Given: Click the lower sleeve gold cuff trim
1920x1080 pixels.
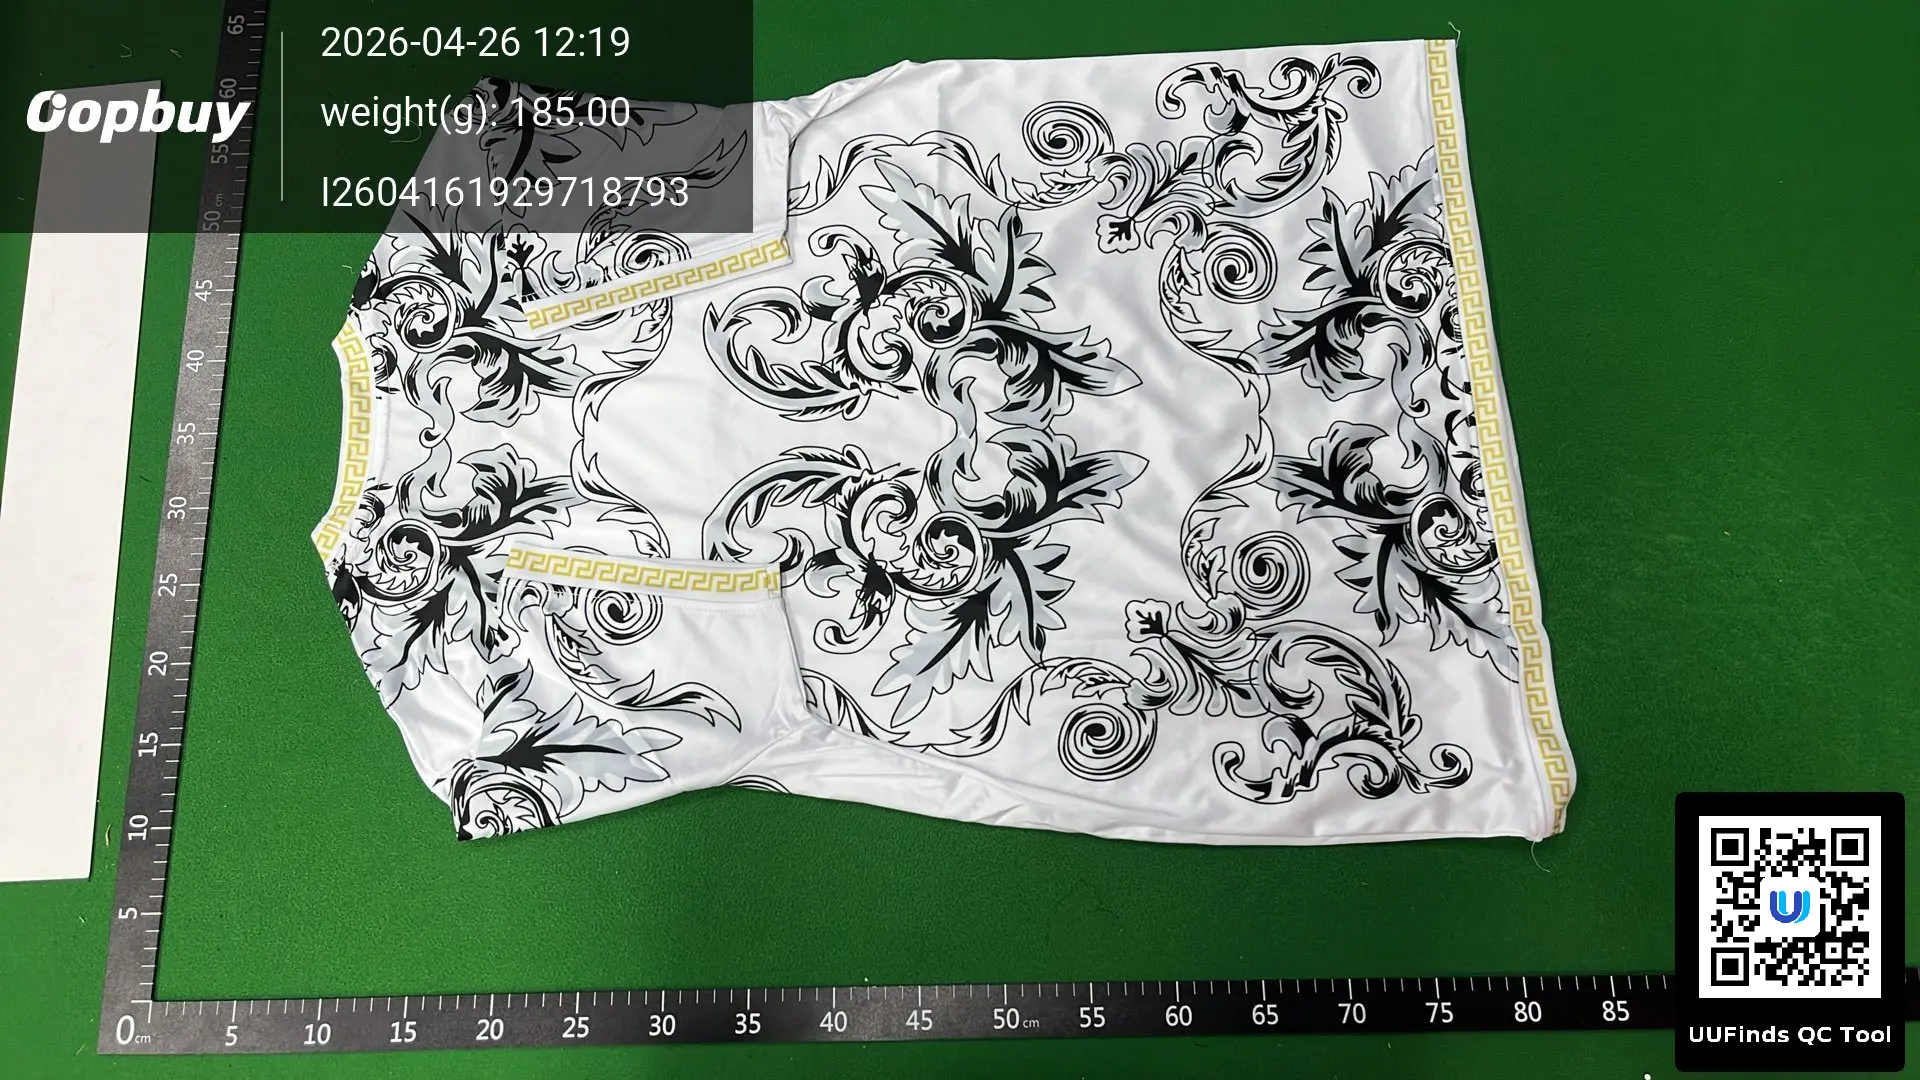Looking at the screenshot, I should click(x=642, y=570).
